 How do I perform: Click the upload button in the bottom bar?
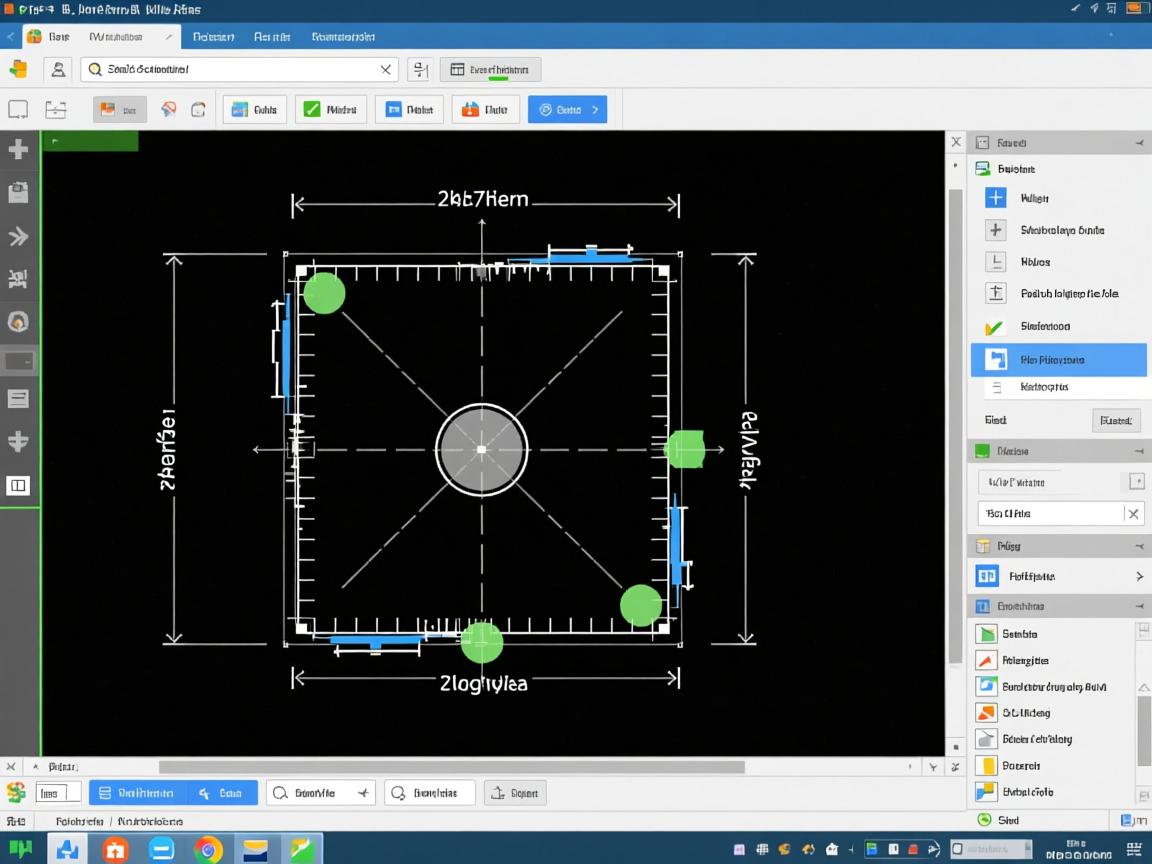tap(515, 793)
